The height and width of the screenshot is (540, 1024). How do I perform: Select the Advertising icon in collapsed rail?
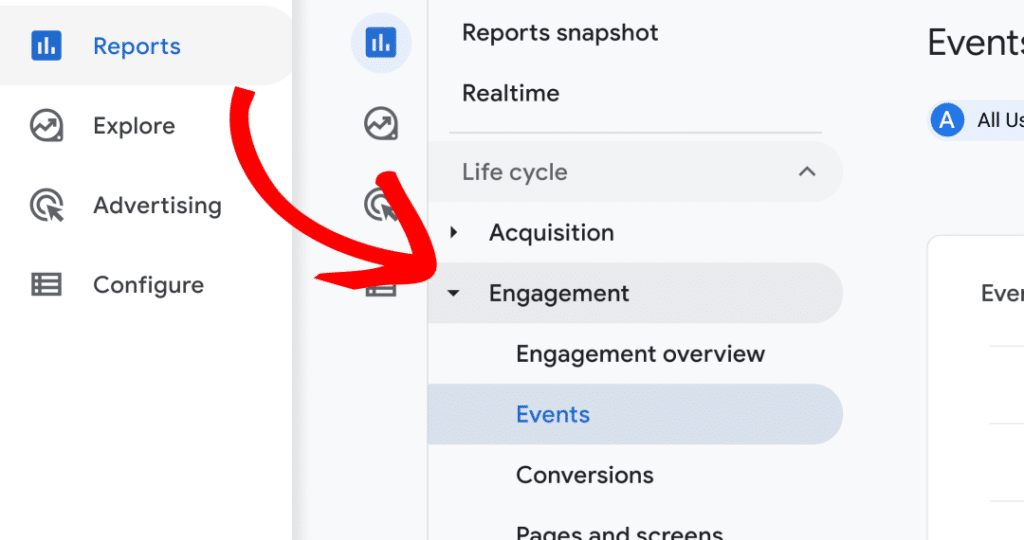(x=380, y=204)
